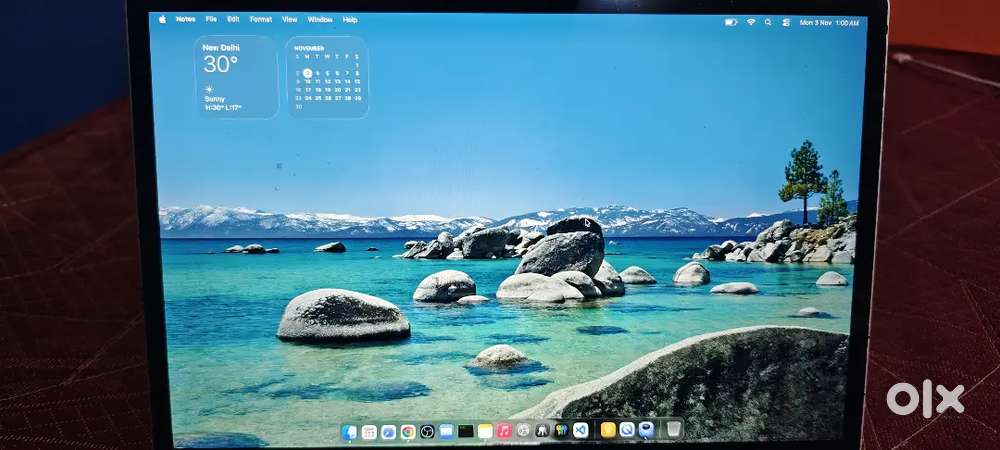Open the yellow Notes icon in dock
1000x450 pixels.
[x=485, y=431]
